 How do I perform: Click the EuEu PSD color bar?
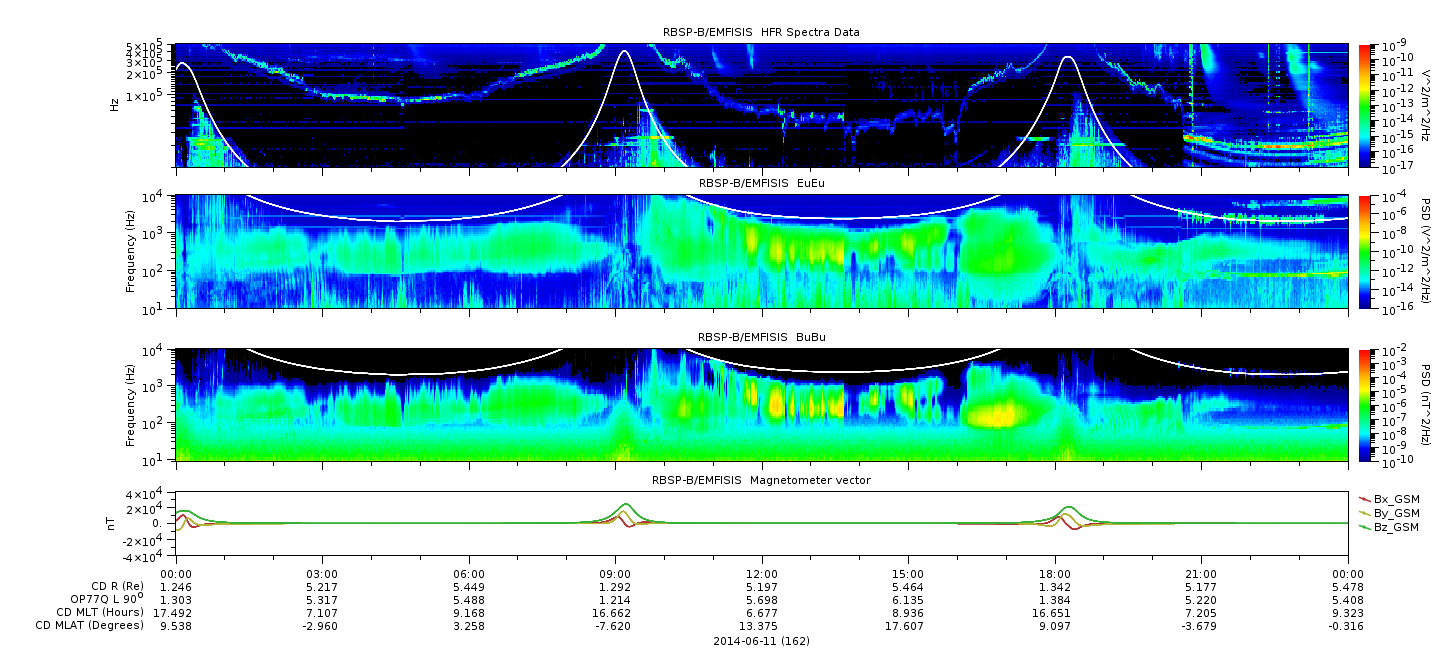1366,252
